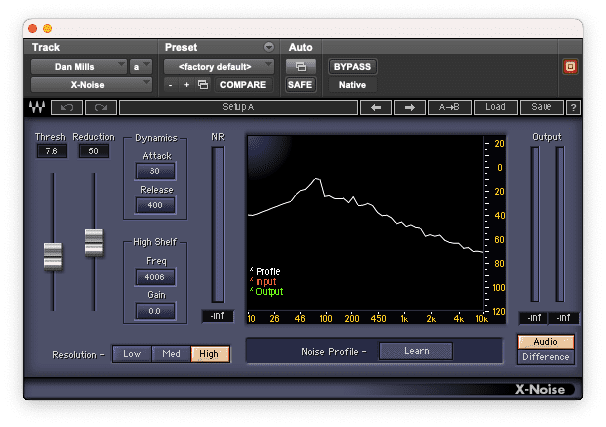Screen dimensions: 606x427
Task: Click the automation enable icon under Auto
Action: pyautogui.click(x=300, y=67)
